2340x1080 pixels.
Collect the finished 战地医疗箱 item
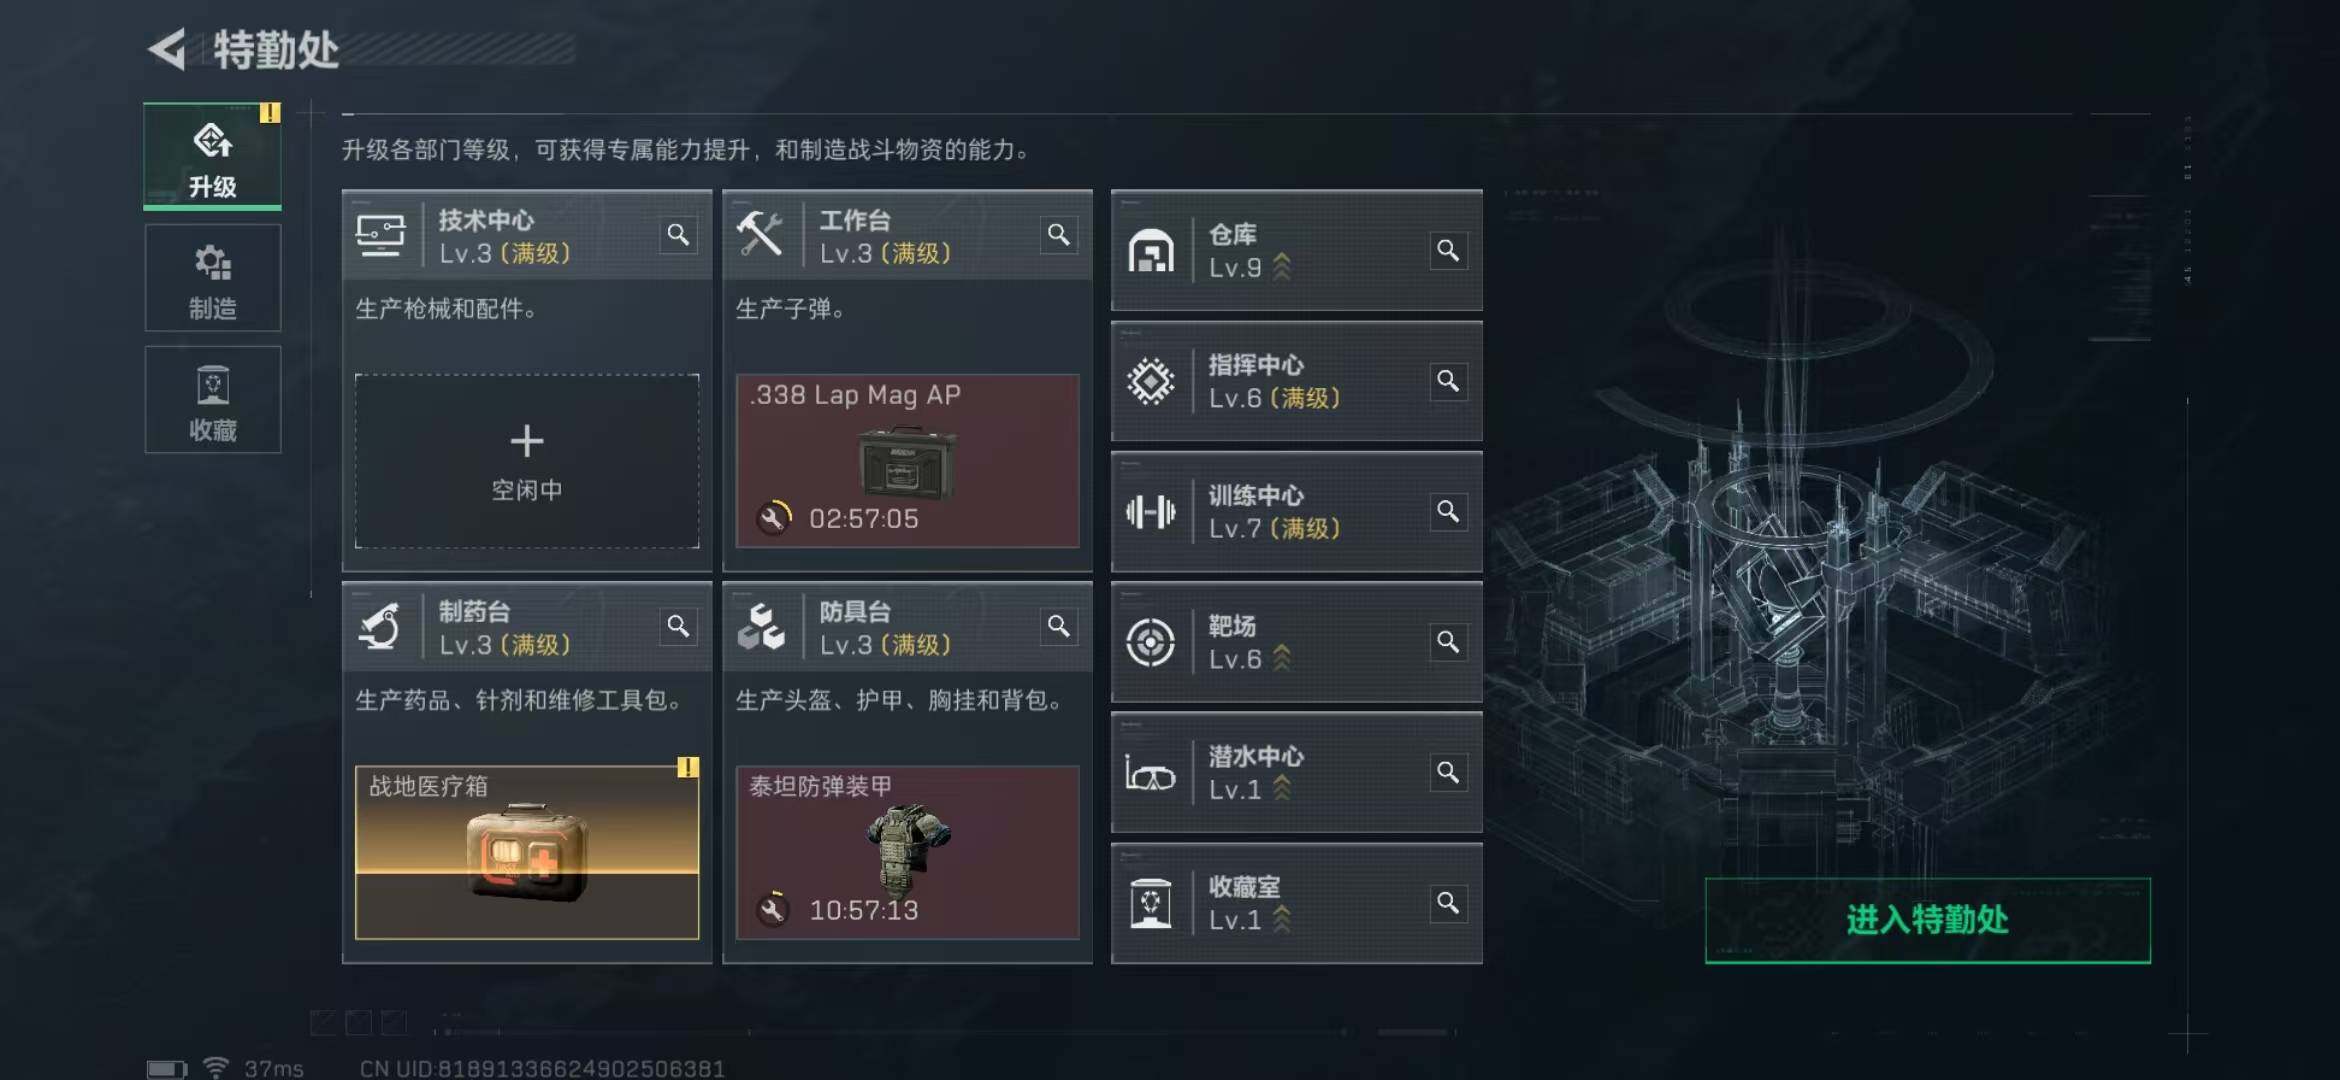527,853
